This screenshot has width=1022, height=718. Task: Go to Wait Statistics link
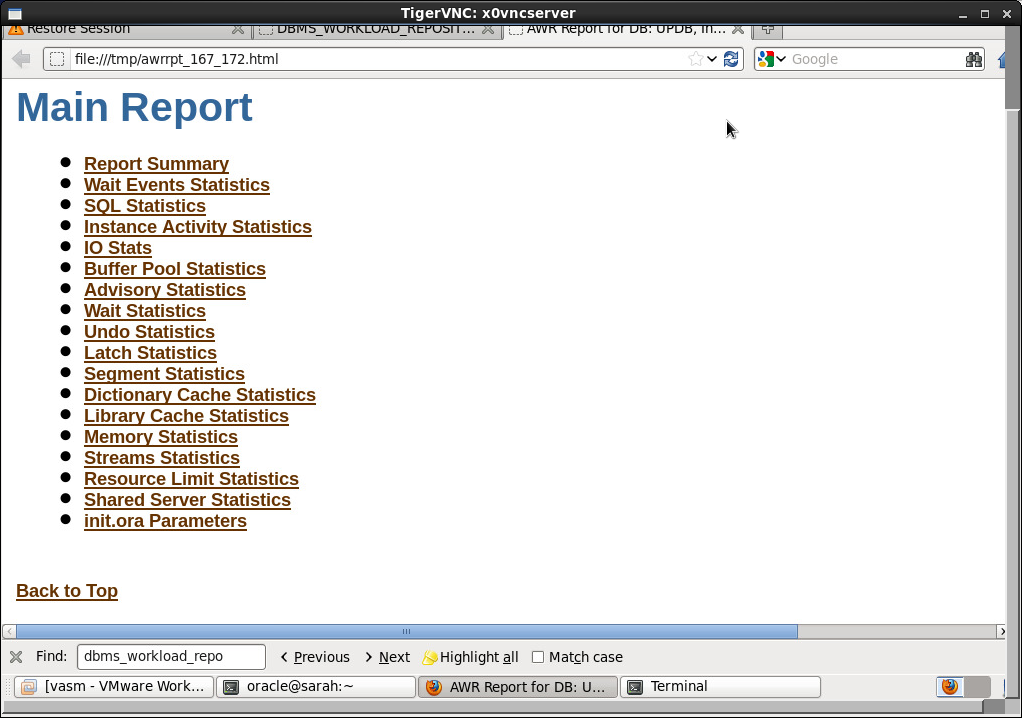(x=145, y=311)
